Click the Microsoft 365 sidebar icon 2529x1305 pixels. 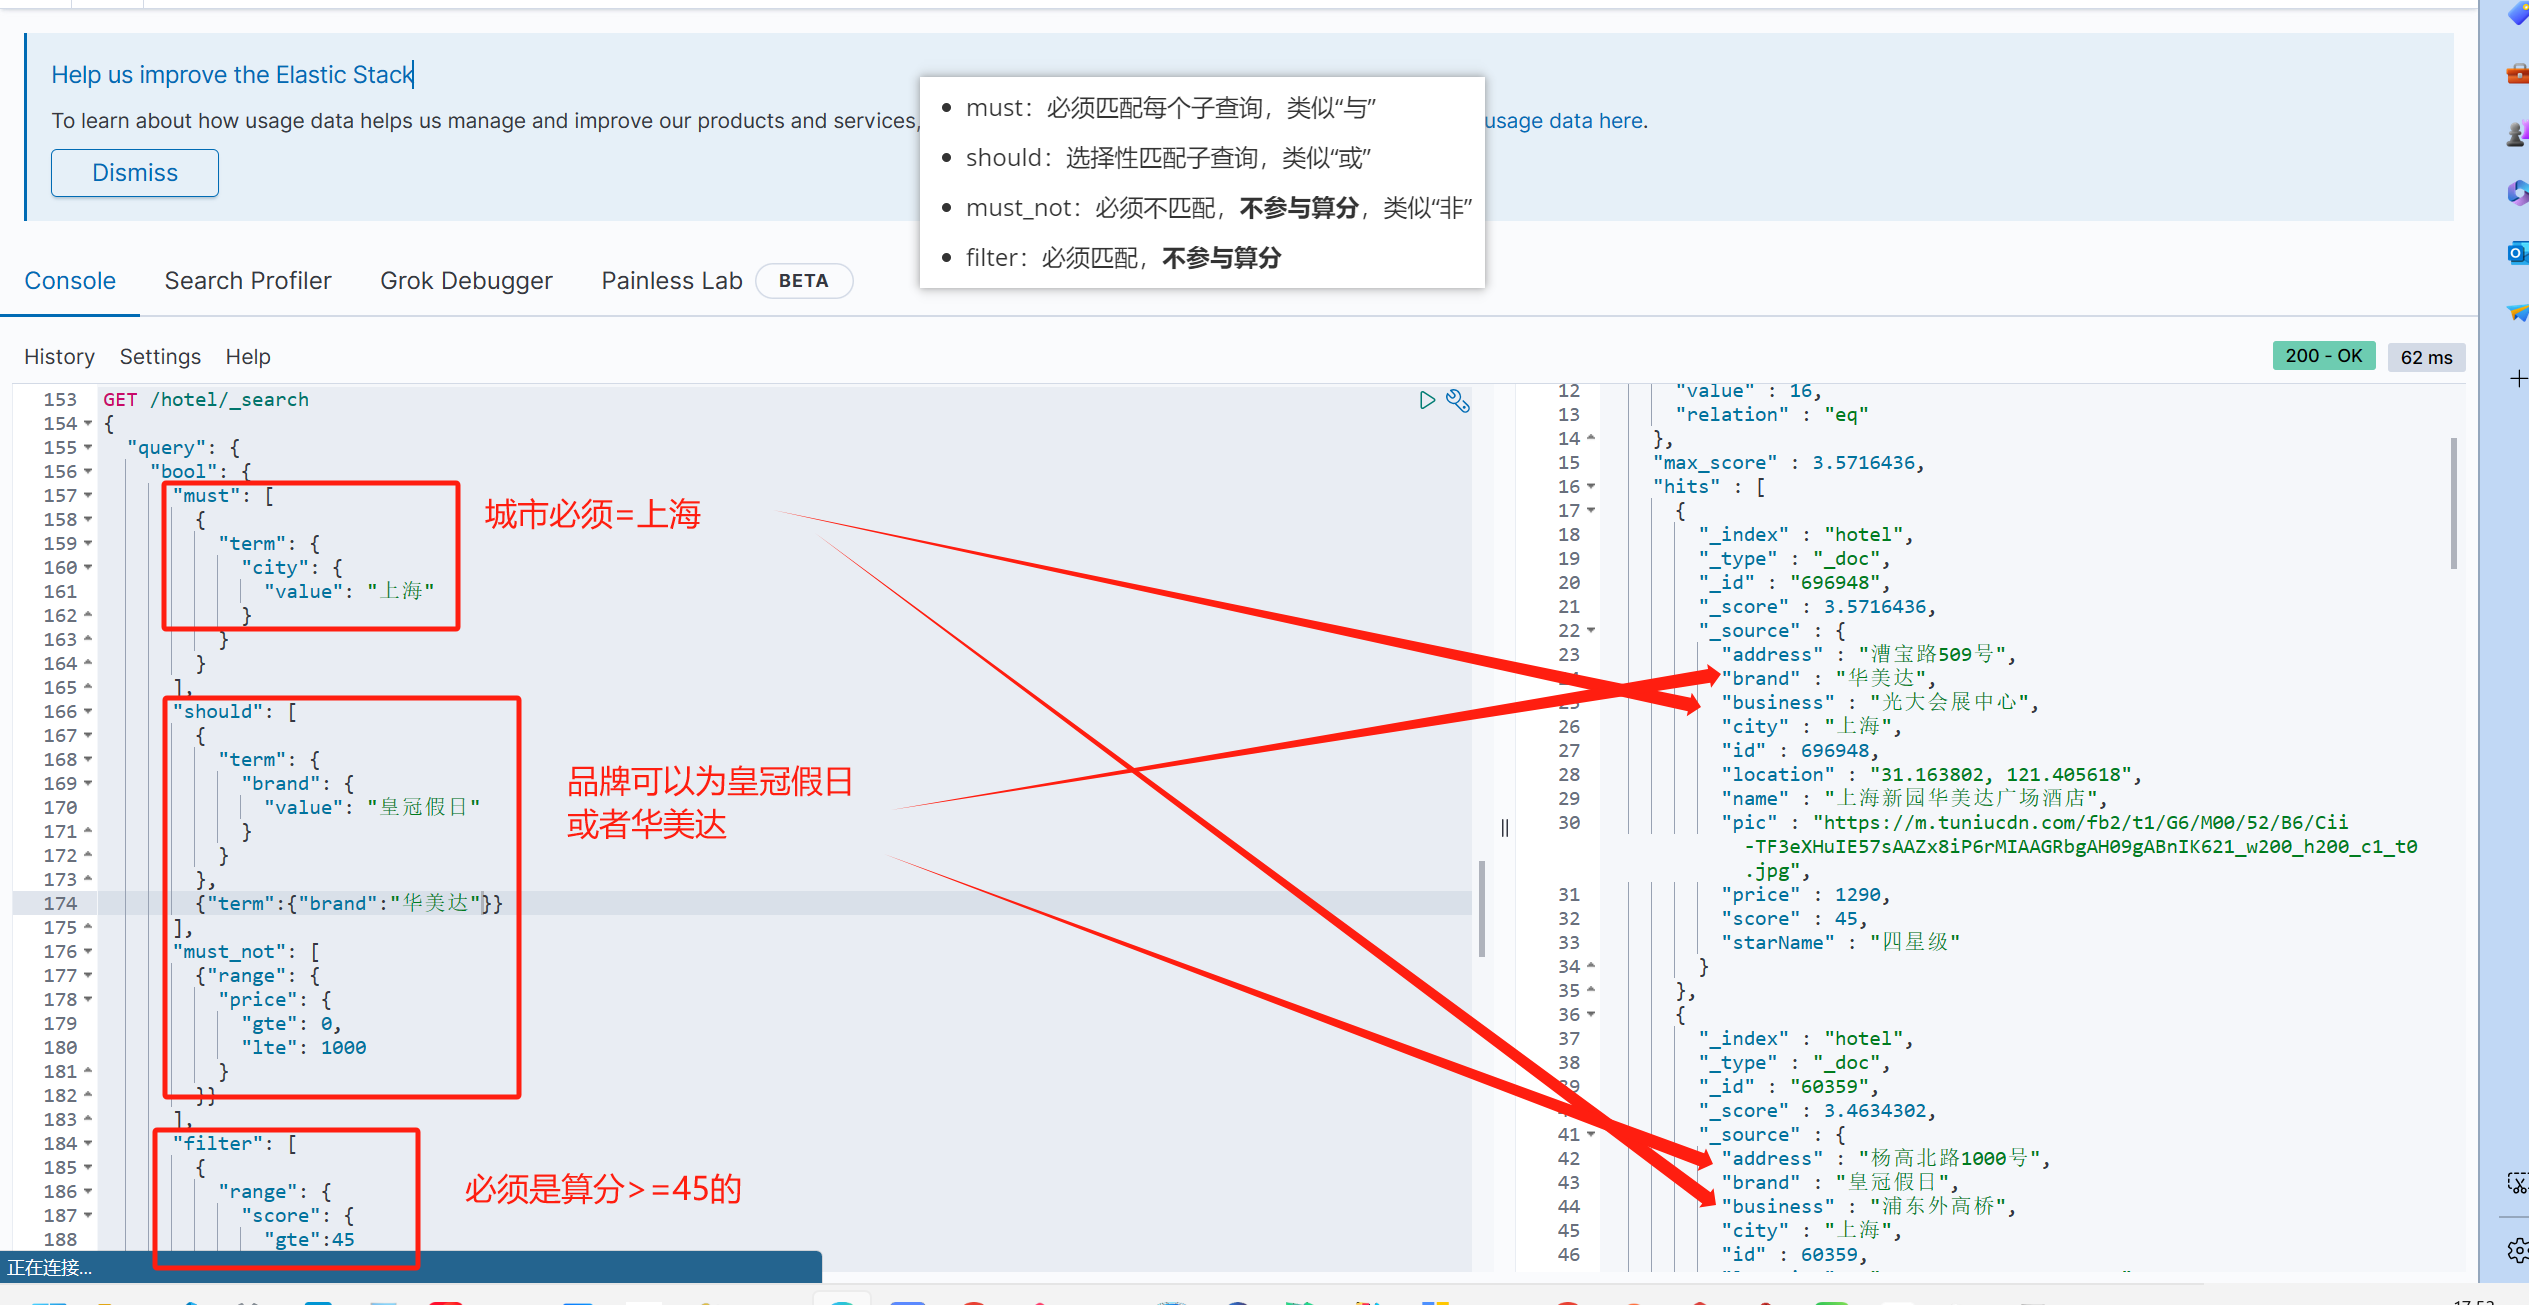(2517, 192)
